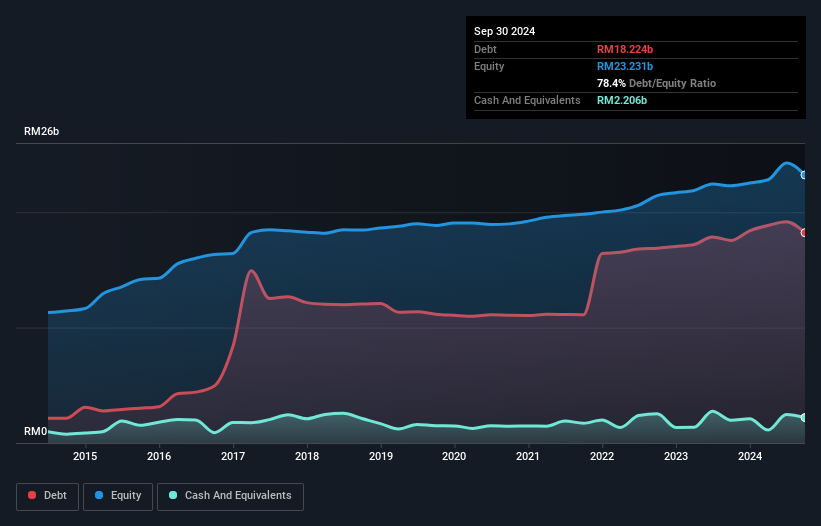Click the 2023 x-axis label
This screenshot has height=526, width=821.
676,456
